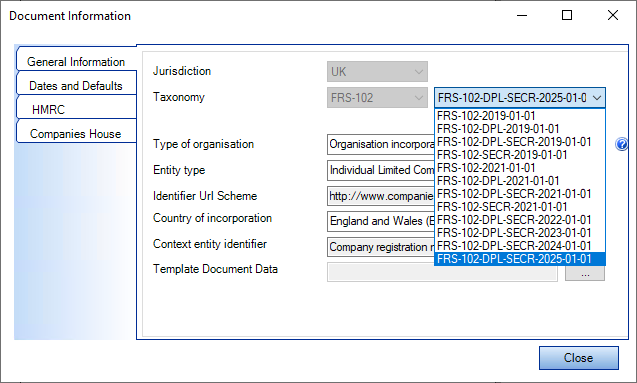637x383 pixels.
Task: Pick FRS-102-SECR-2019-01-01 from list
Action: (x=520, y=155)
